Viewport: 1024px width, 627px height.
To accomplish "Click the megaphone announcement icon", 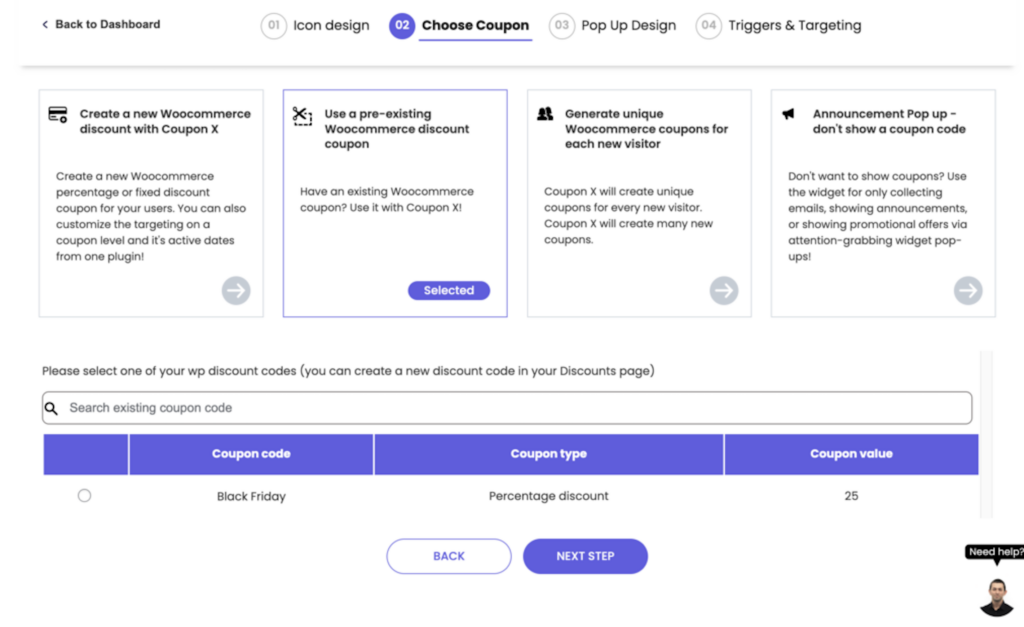I will (790, 114).
